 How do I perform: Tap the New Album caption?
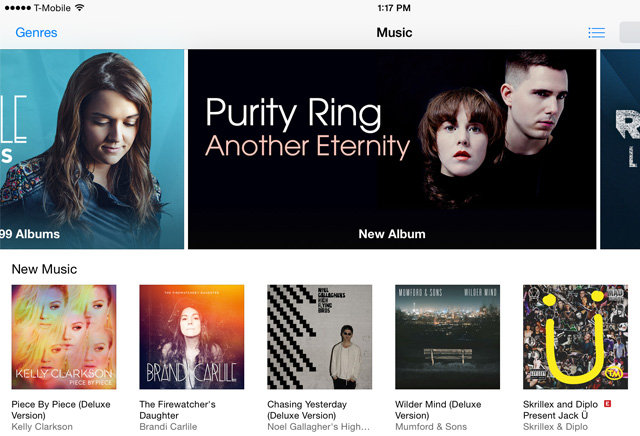click(x=392, y=234)
